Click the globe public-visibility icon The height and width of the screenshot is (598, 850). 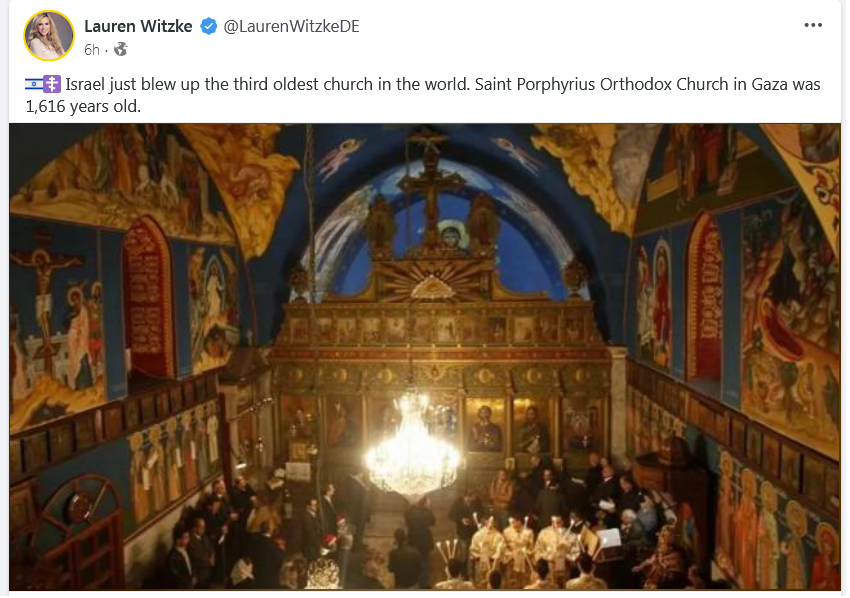[x=120, y=49]
